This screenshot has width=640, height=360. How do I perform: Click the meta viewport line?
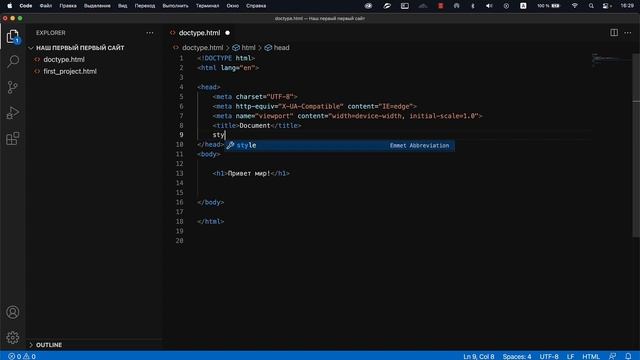pyautogui.click(x=347, y=116)
